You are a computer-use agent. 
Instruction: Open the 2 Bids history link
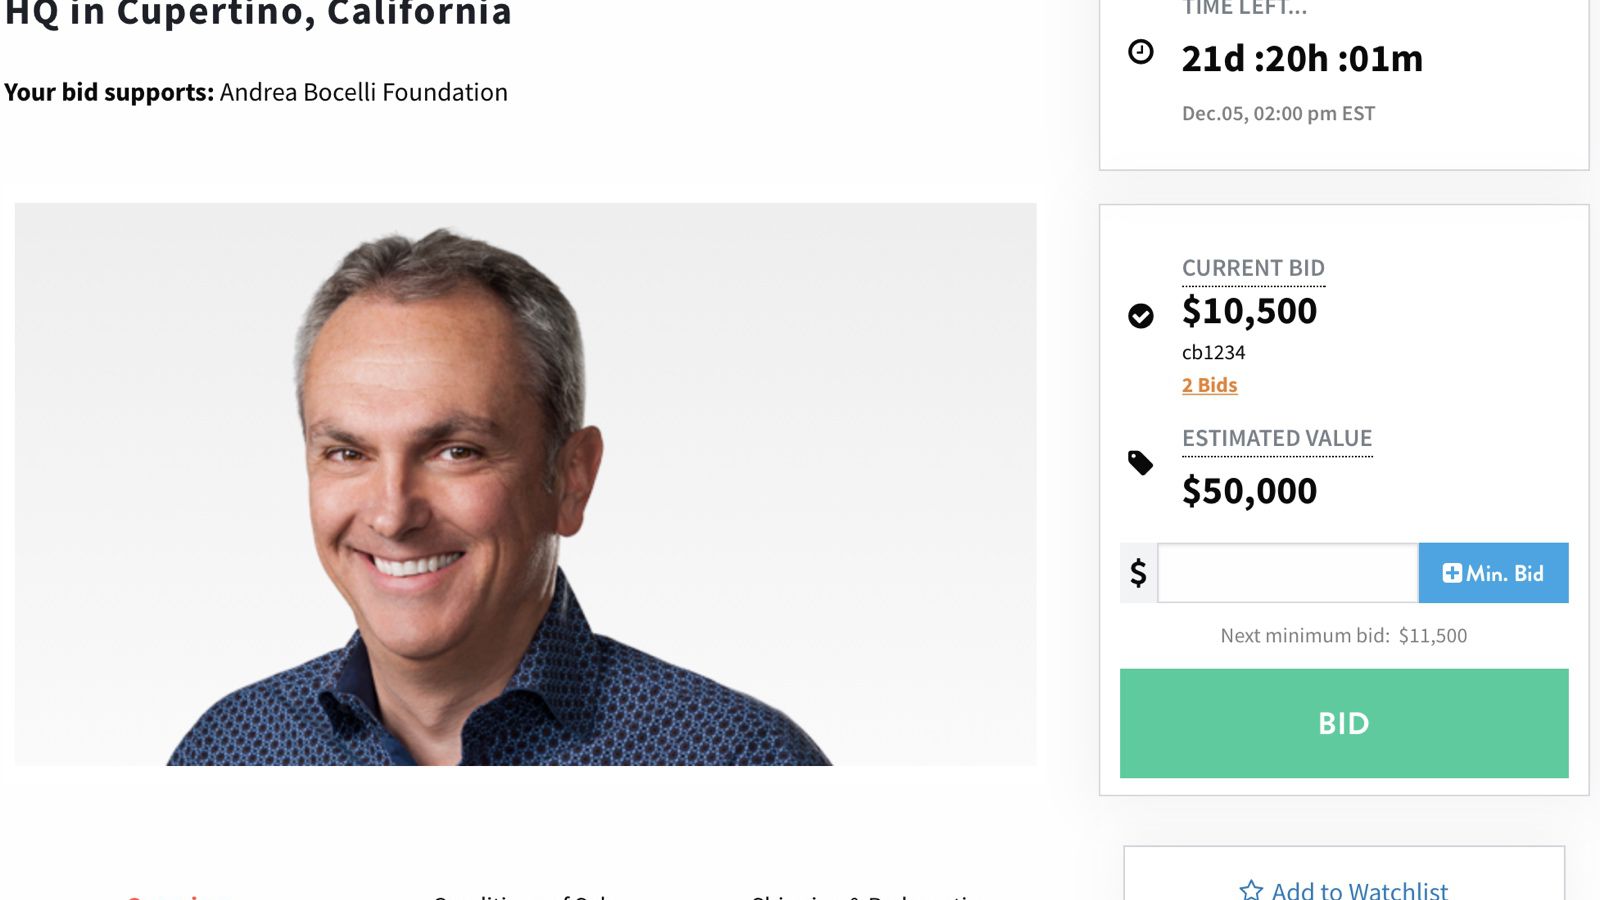(1209, 385)
